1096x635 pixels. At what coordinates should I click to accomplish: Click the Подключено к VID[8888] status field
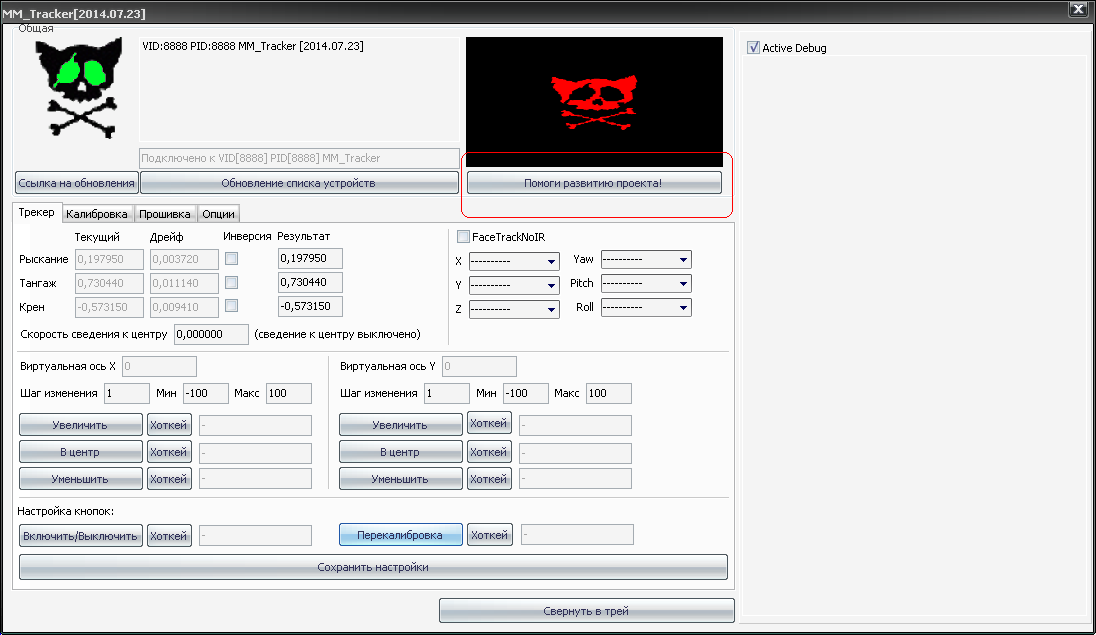[x=299, y=158]
